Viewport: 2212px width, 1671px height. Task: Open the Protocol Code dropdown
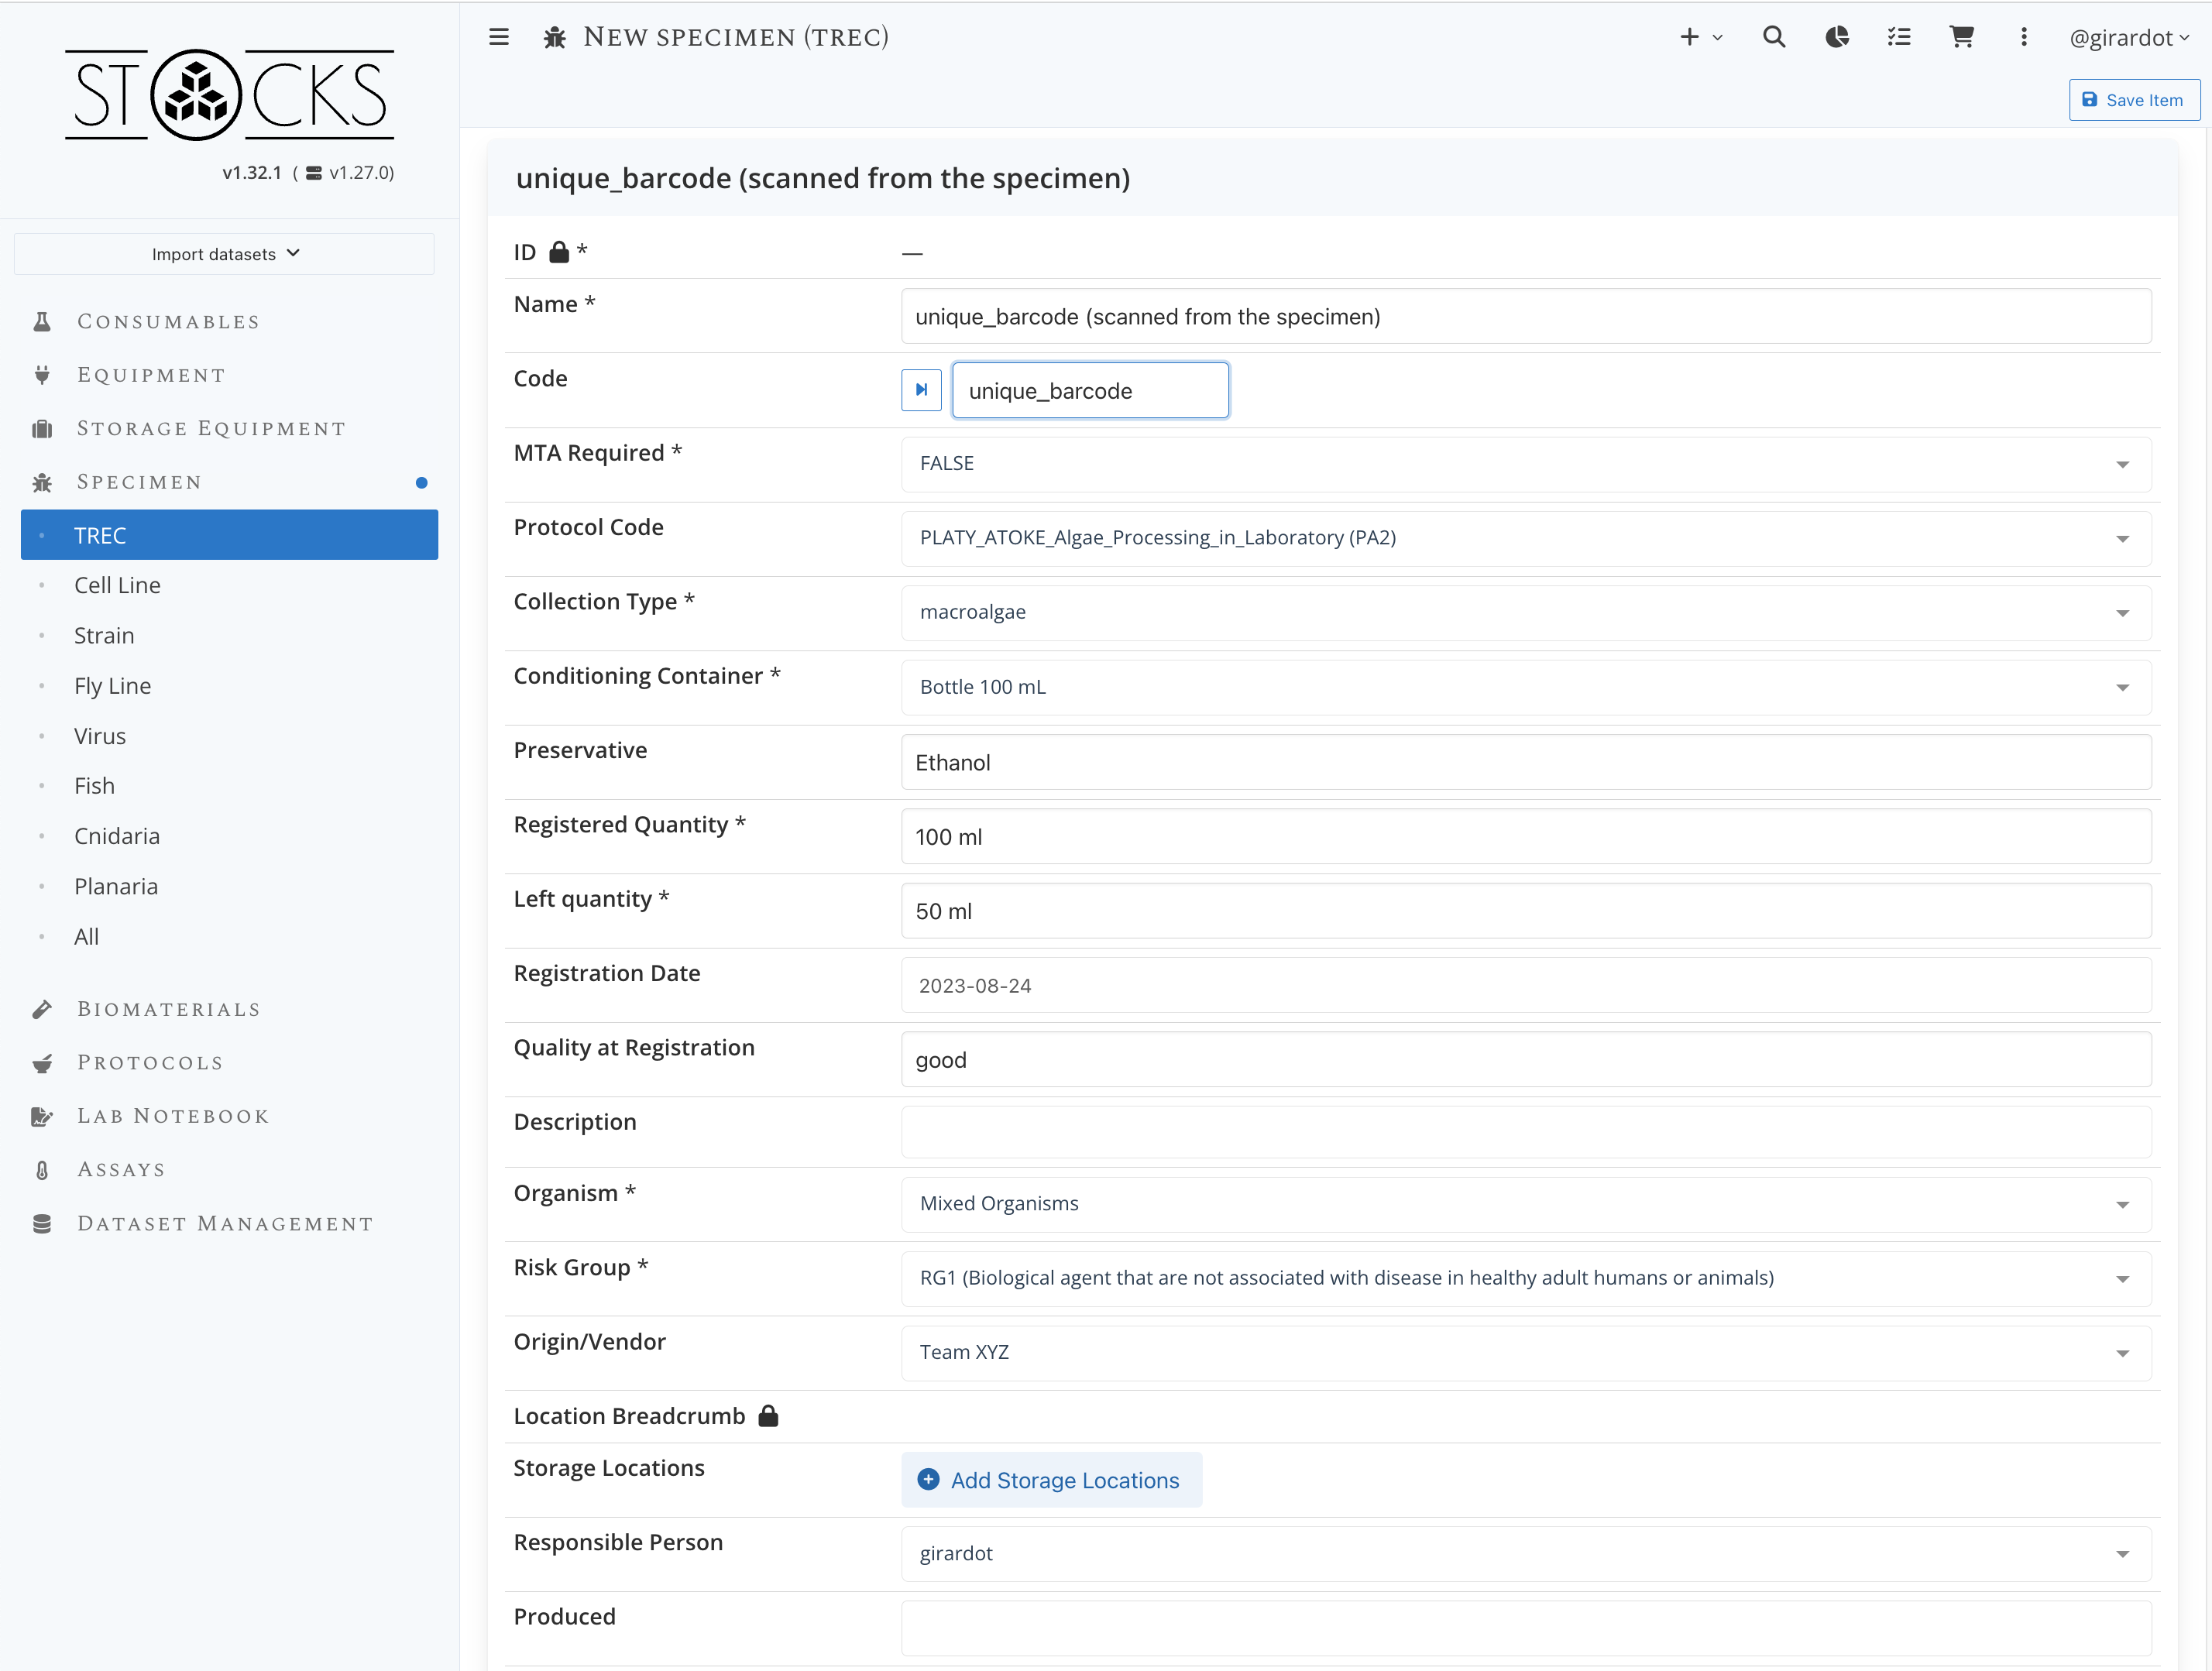pos(1526,538)
